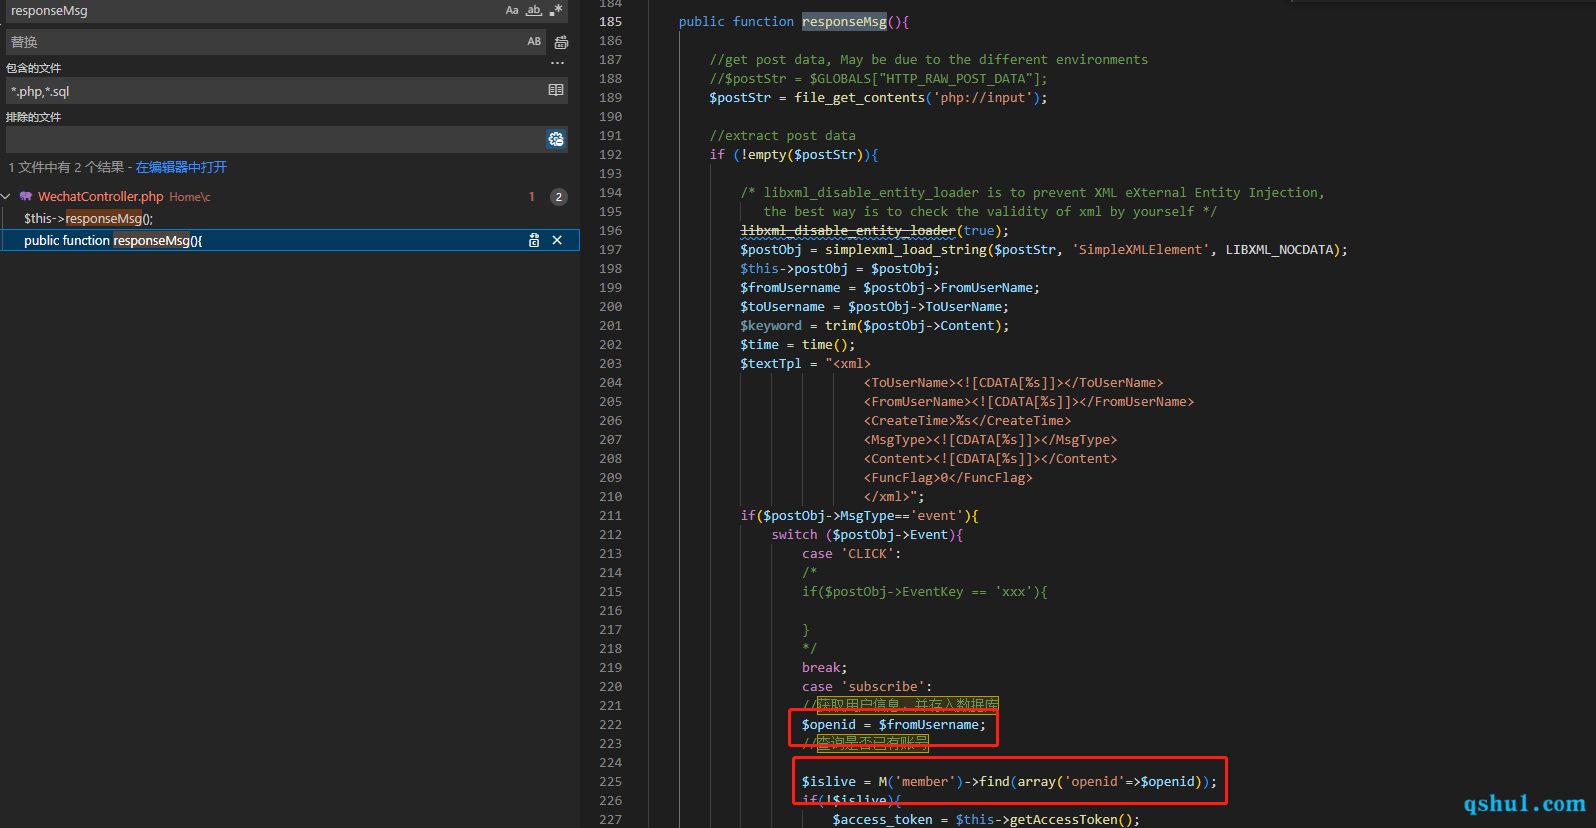Screen dimensions: 1596x828
Task: Select the $this->responseMsg(); result
Action: 89,219
